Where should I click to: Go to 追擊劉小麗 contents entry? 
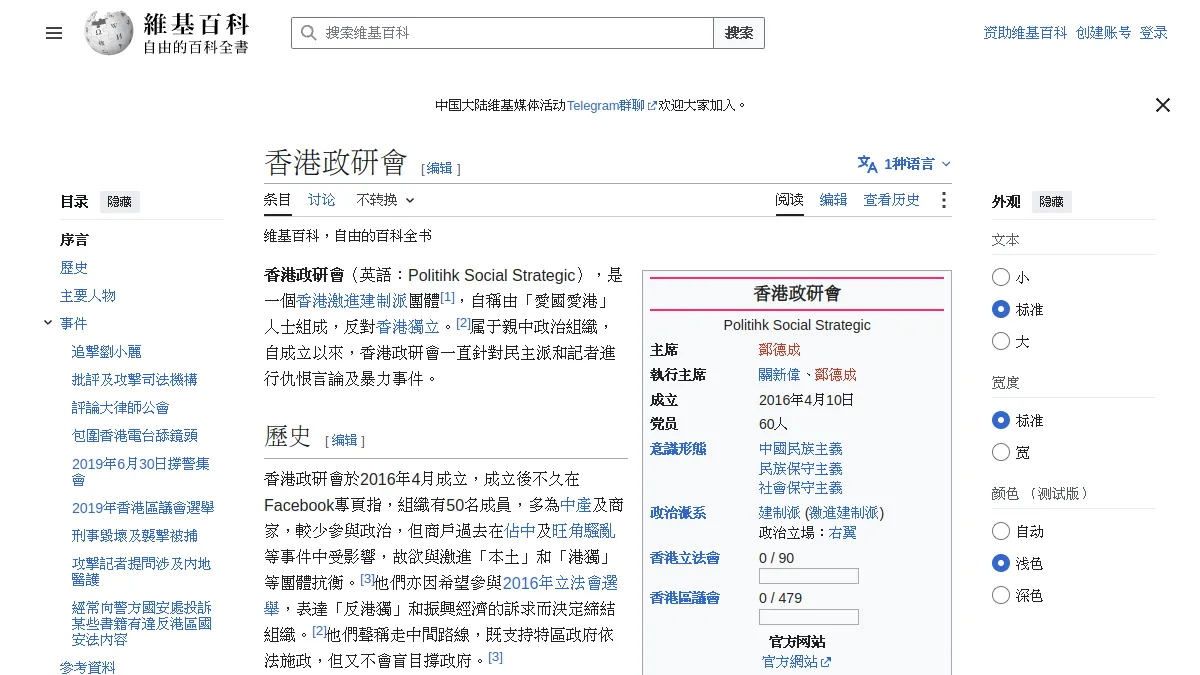pyautogui.click(x=107, y=352)
